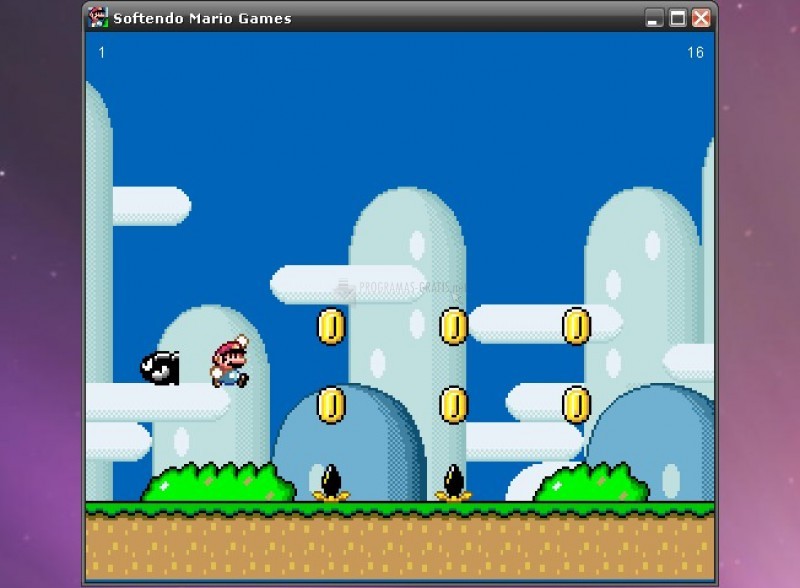Click the "1" counter in the game corner
Image resolution: width=800 pixels, height=588 pixels.
click(x=102, y=53)
